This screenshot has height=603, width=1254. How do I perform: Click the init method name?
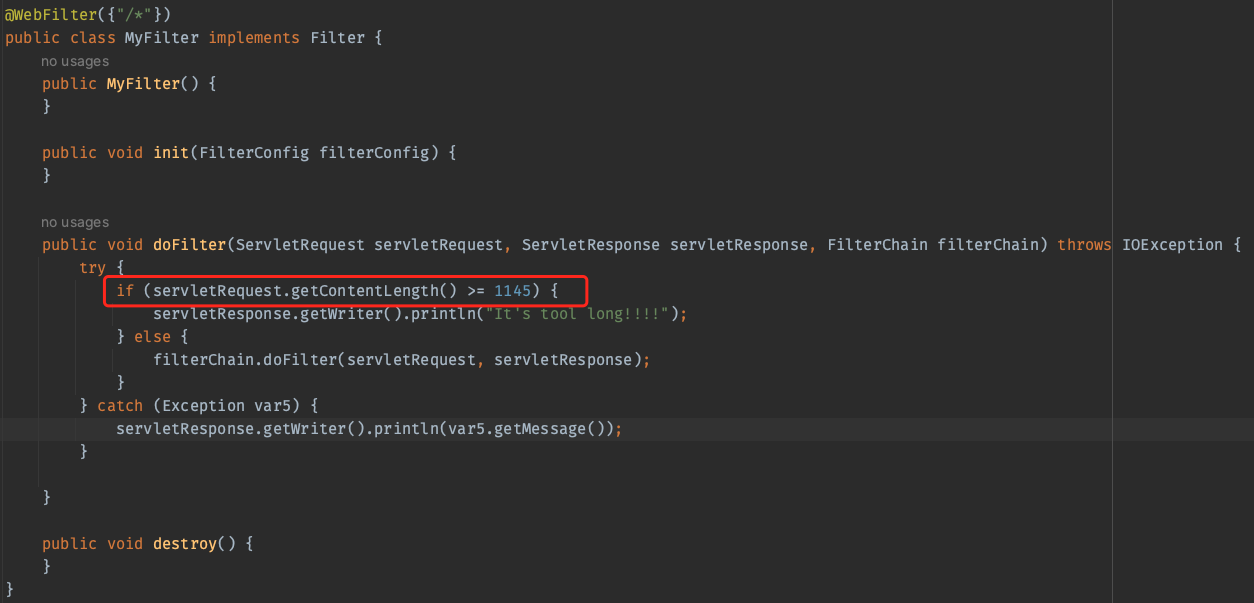[x=171, y=153]
